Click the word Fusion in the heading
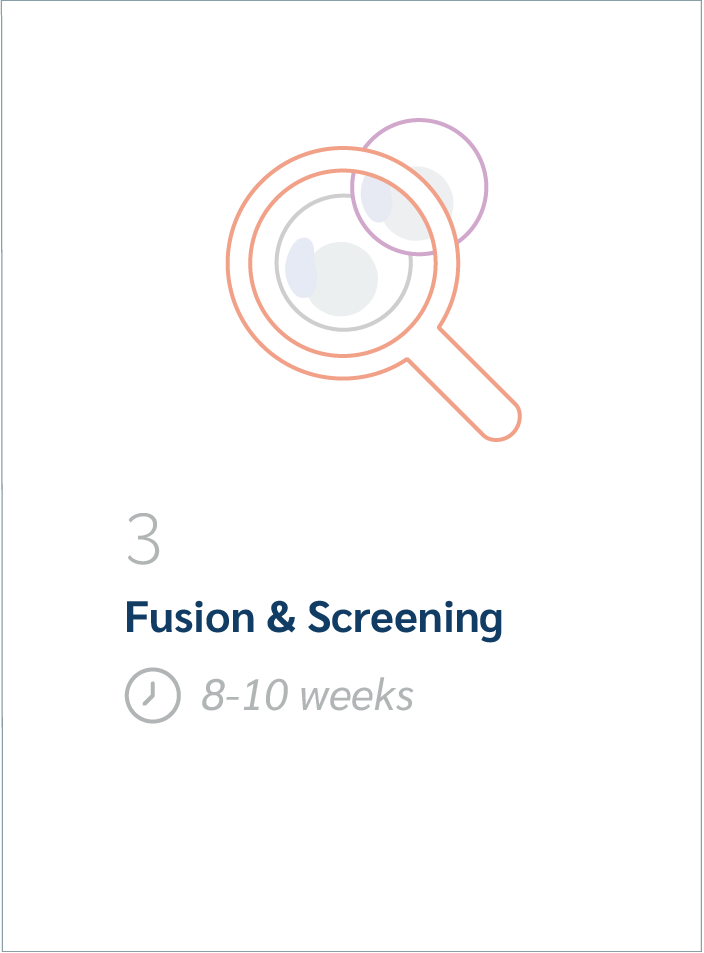Image resolution: width=704 pixels, height=953 pixels. [190, 618]
